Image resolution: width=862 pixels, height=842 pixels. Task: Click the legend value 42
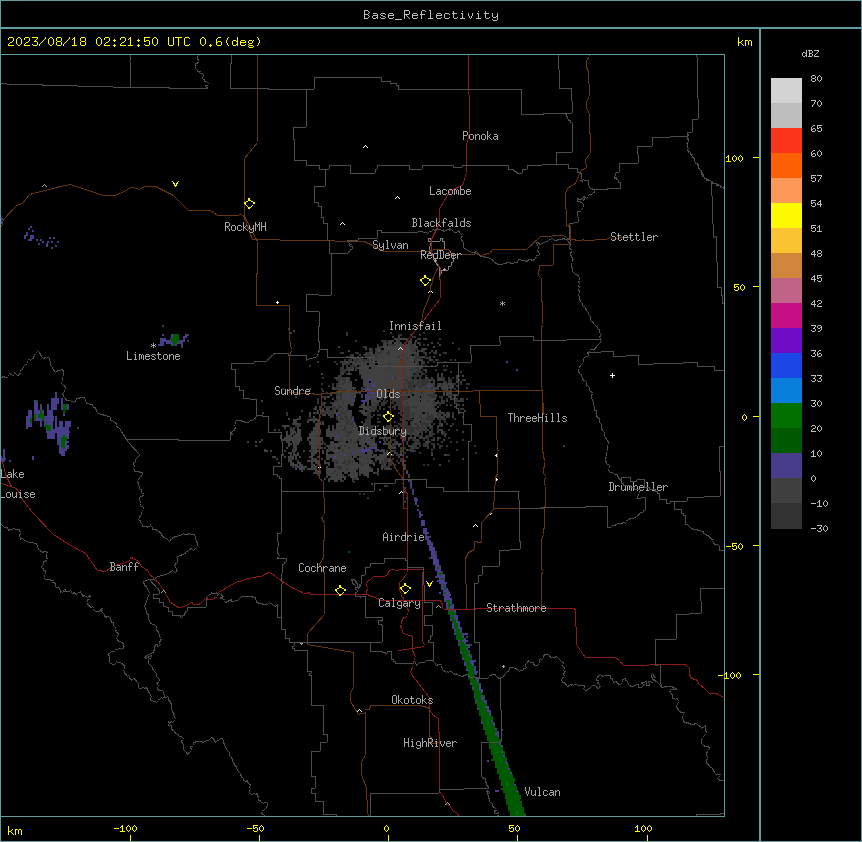pyautogui.click(x=816, y=303)
